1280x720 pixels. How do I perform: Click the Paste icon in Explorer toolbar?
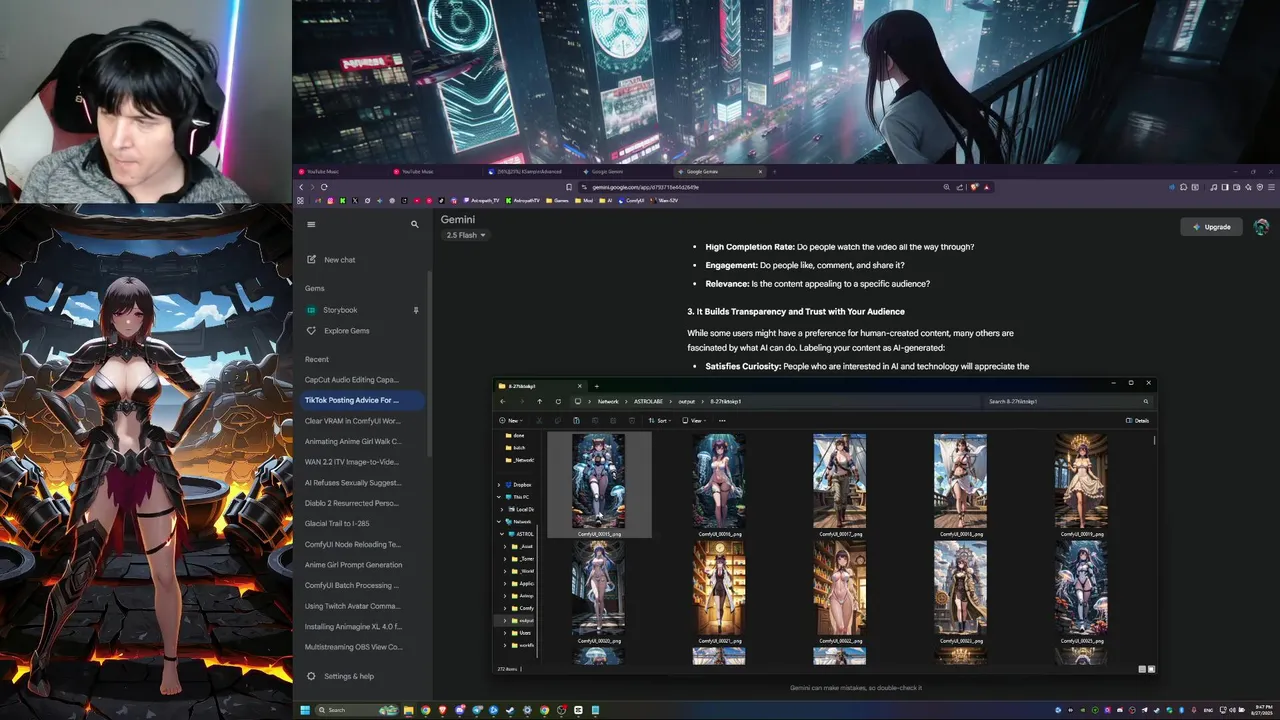577,420
